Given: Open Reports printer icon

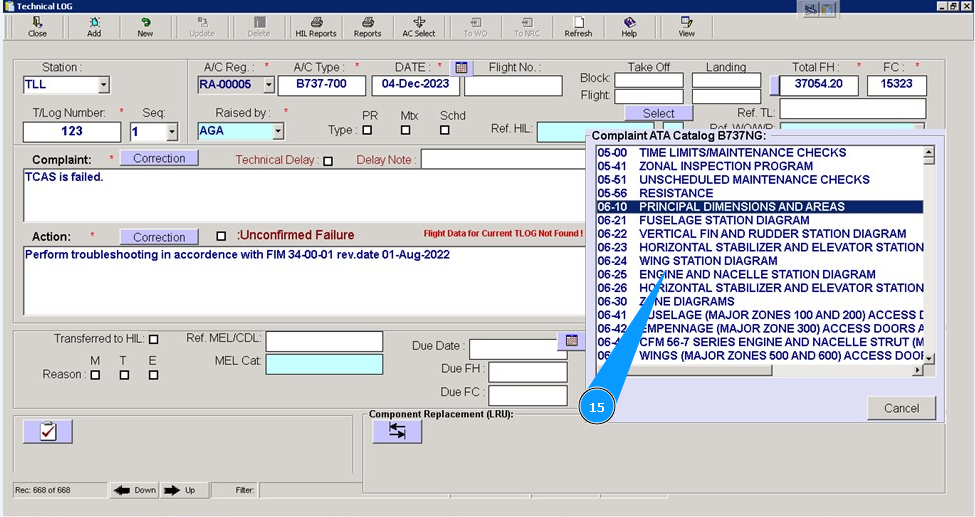Looking at the screenshot, I should 367,27.
